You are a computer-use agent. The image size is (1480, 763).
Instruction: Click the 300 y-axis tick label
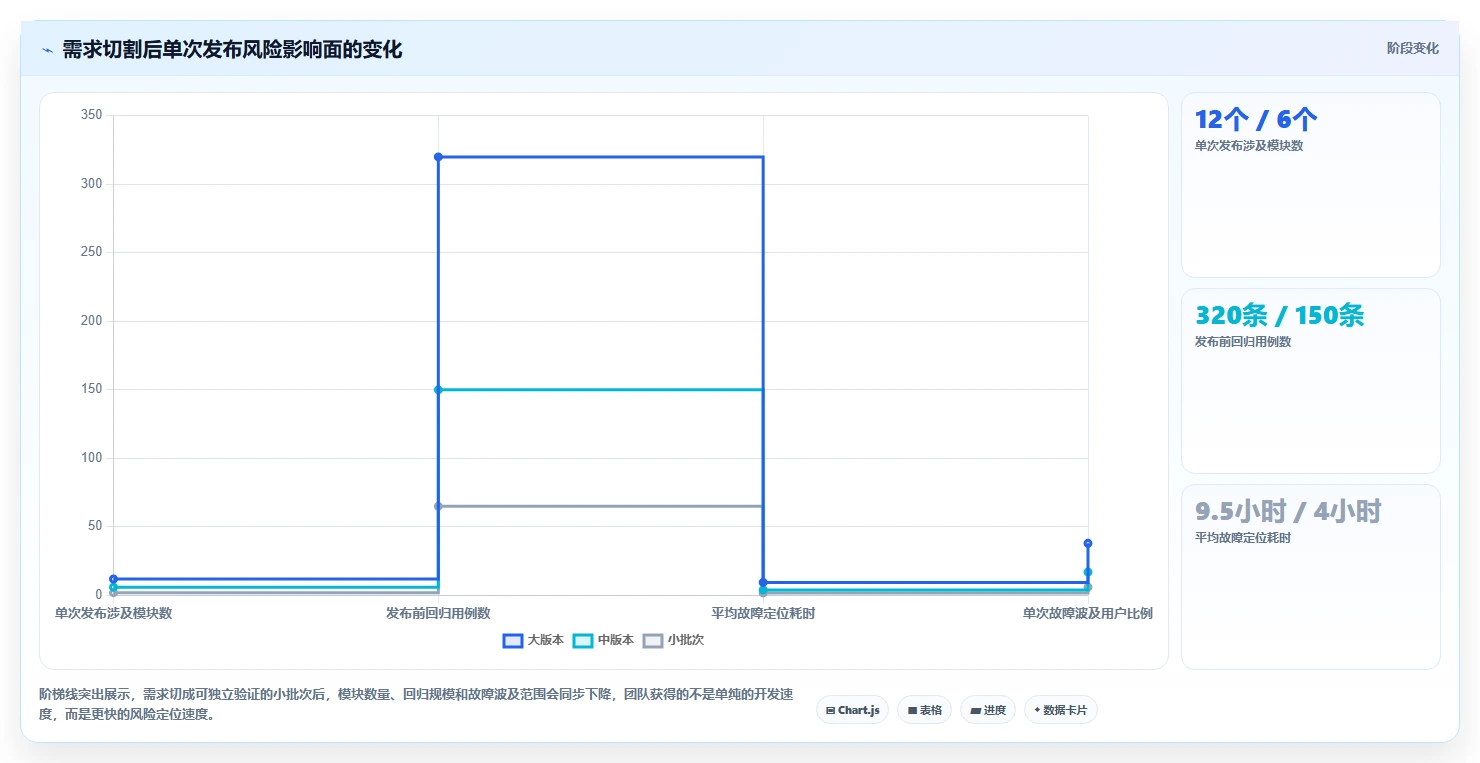92,184
